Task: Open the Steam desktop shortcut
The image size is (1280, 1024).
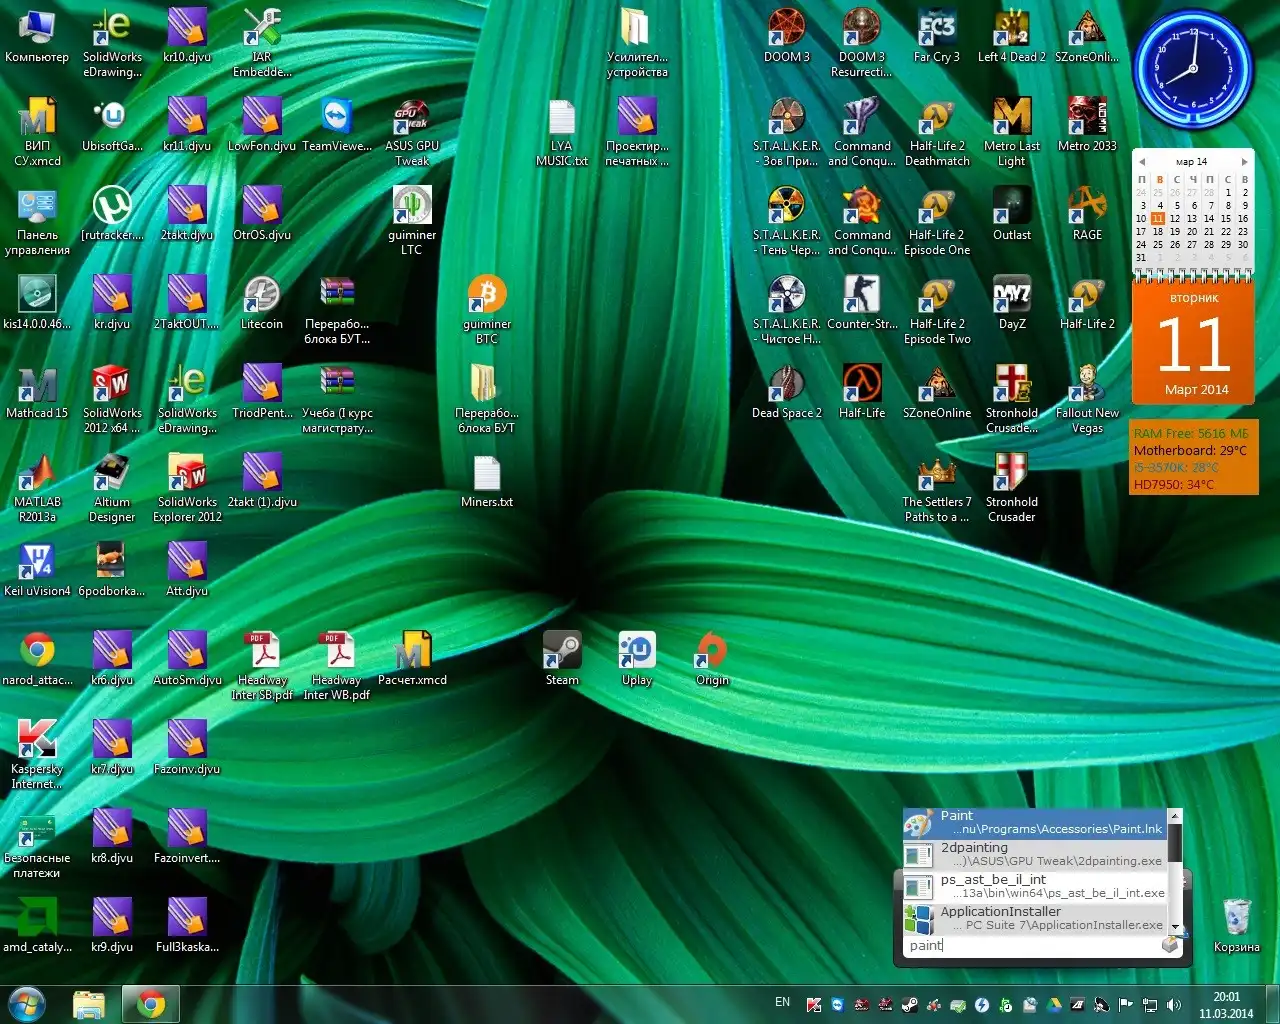Action: pyautogui.click(x=562, y=651)
